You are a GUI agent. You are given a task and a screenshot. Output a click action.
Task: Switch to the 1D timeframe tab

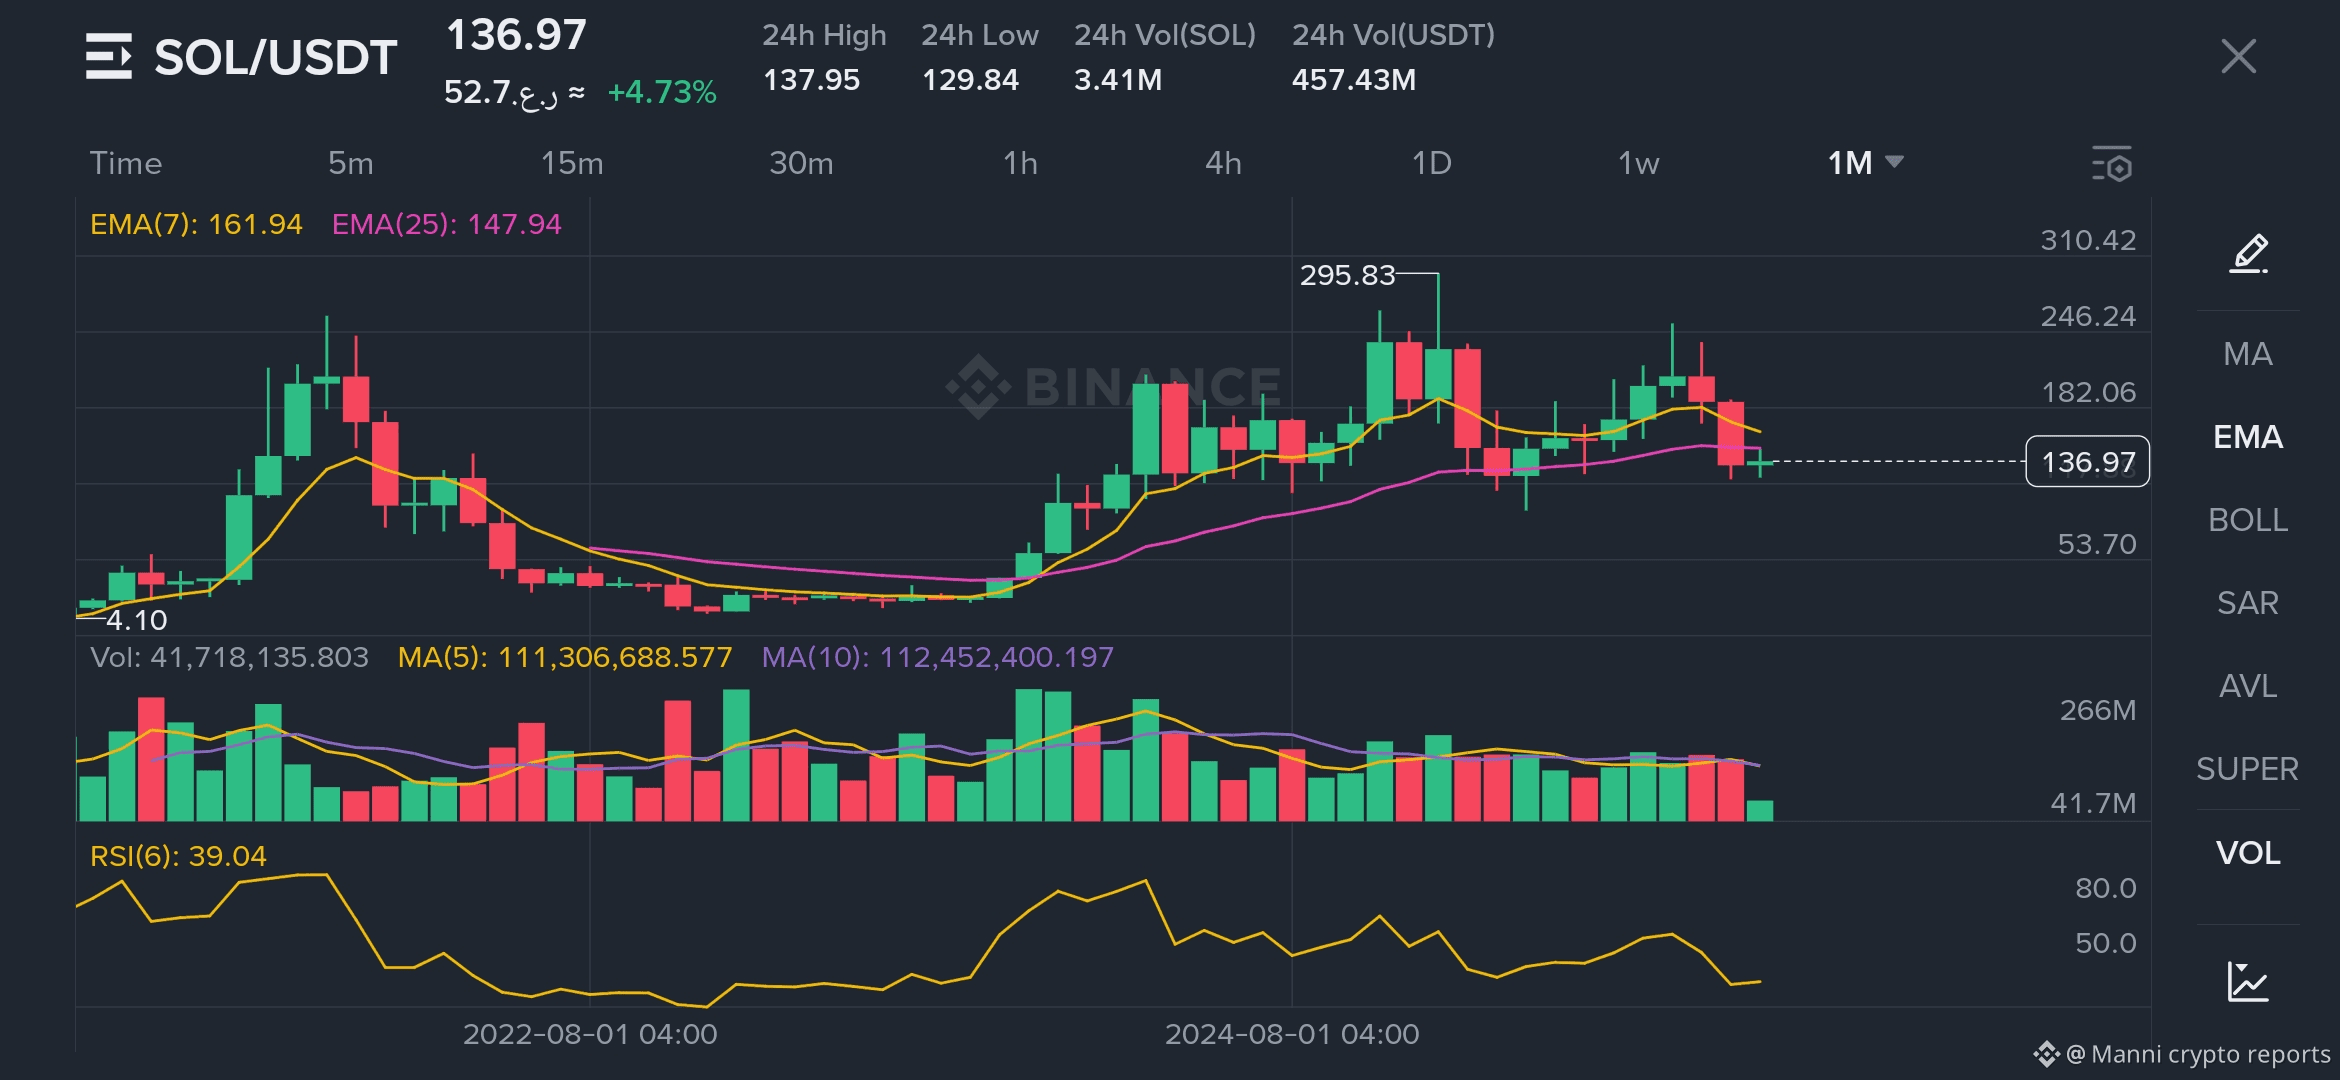[x=1431, y=163]
